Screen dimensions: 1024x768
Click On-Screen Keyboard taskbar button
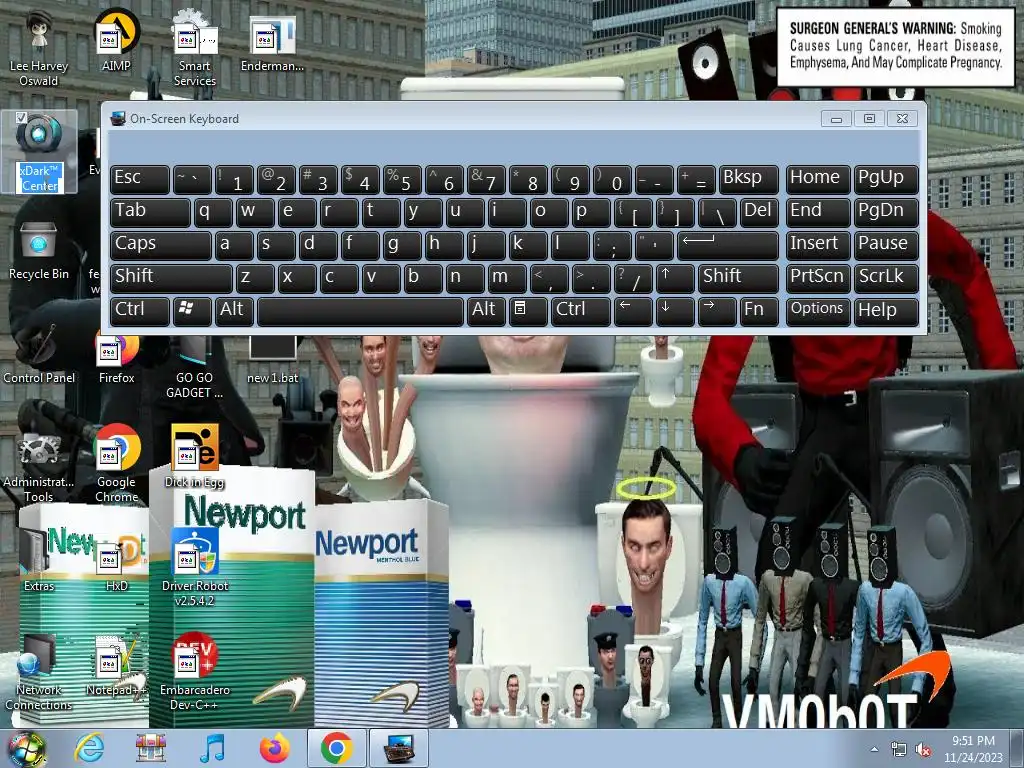[398, 748]
